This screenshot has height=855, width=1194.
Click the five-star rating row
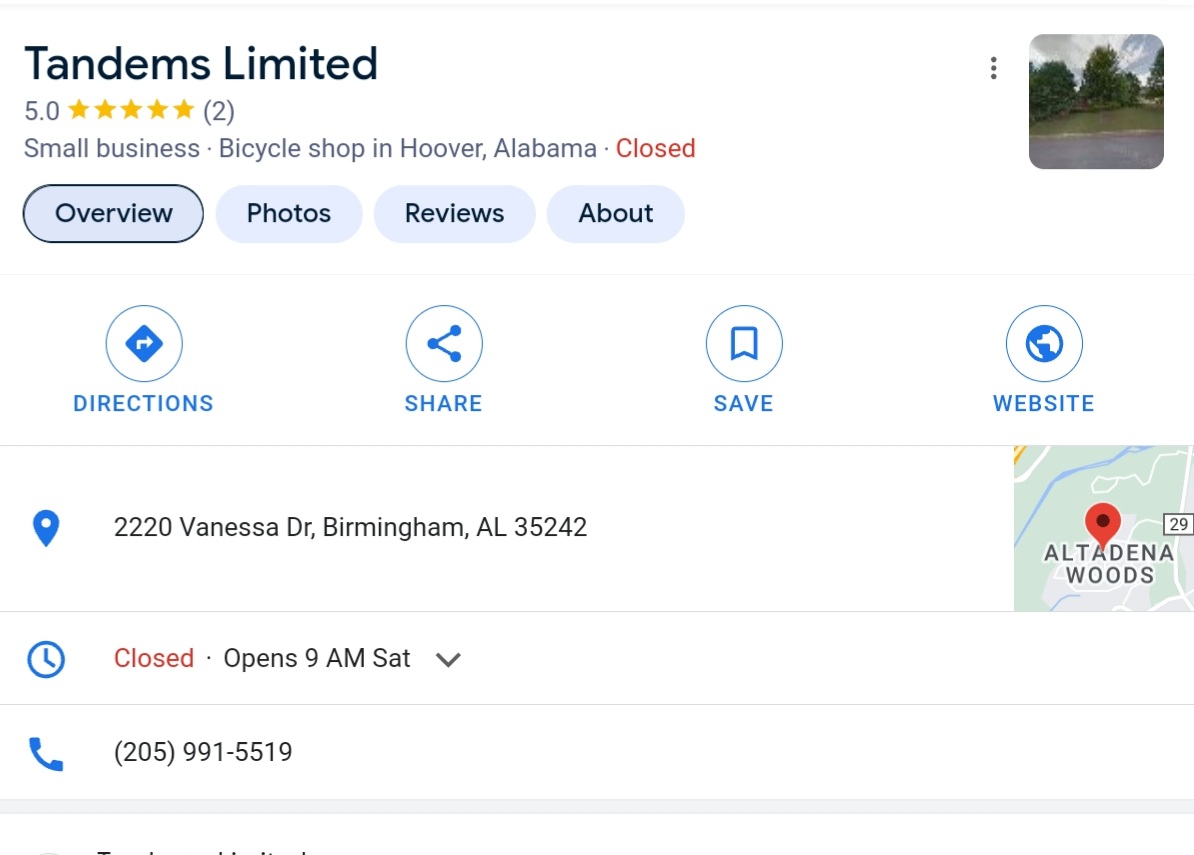point(131,110)
